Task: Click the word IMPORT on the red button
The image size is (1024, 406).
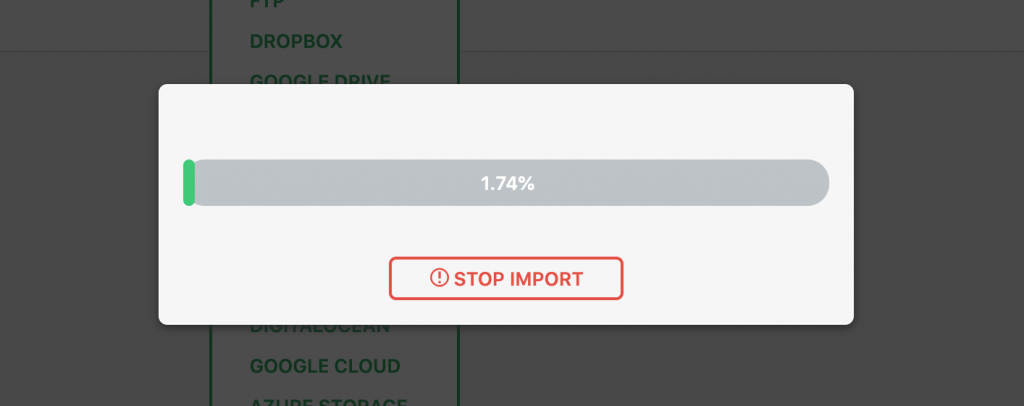Action: 546,279
